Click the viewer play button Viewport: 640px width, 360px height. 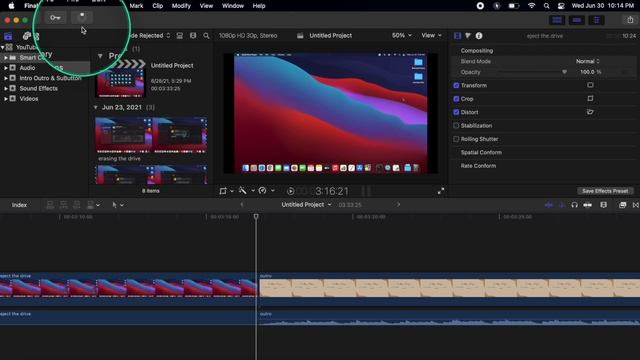click(291, 191)
